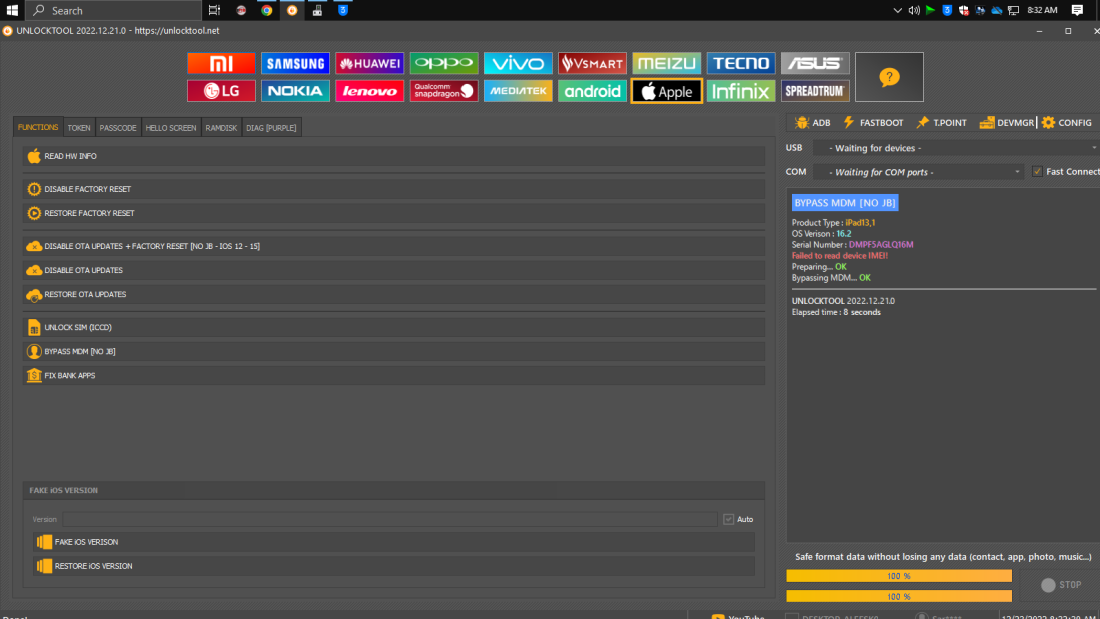Click the serial number DMPF5AGLQ16M

tap(881, 245)
